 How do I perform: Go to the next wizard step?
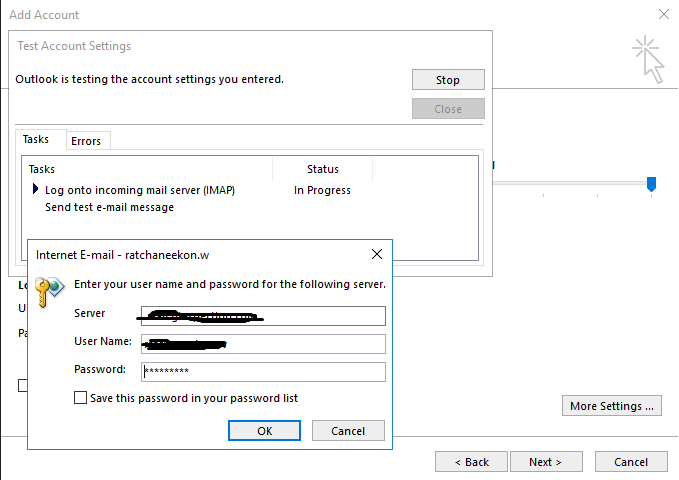[x=546, y=462]
